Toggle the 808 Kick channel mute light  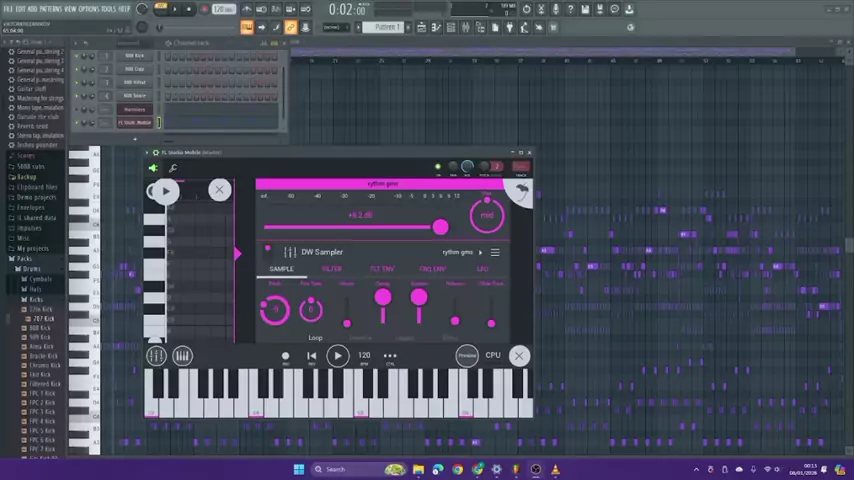[x=77, y=56]
